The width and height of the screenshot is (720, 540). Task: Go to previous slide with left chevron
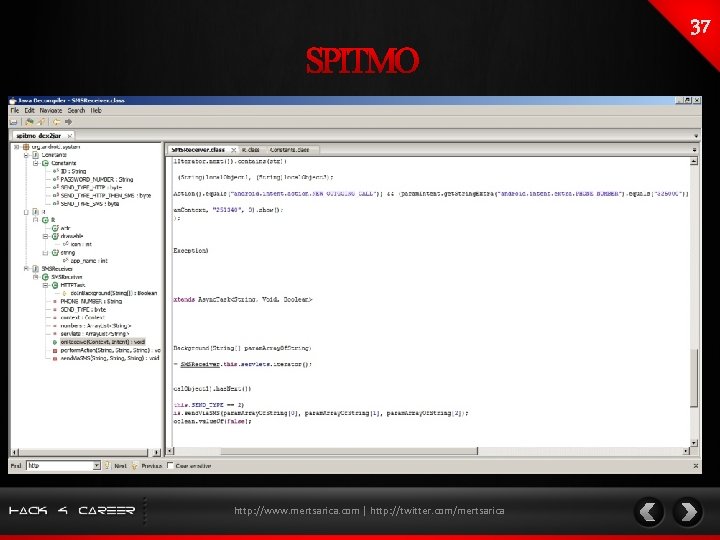point(648,512)
